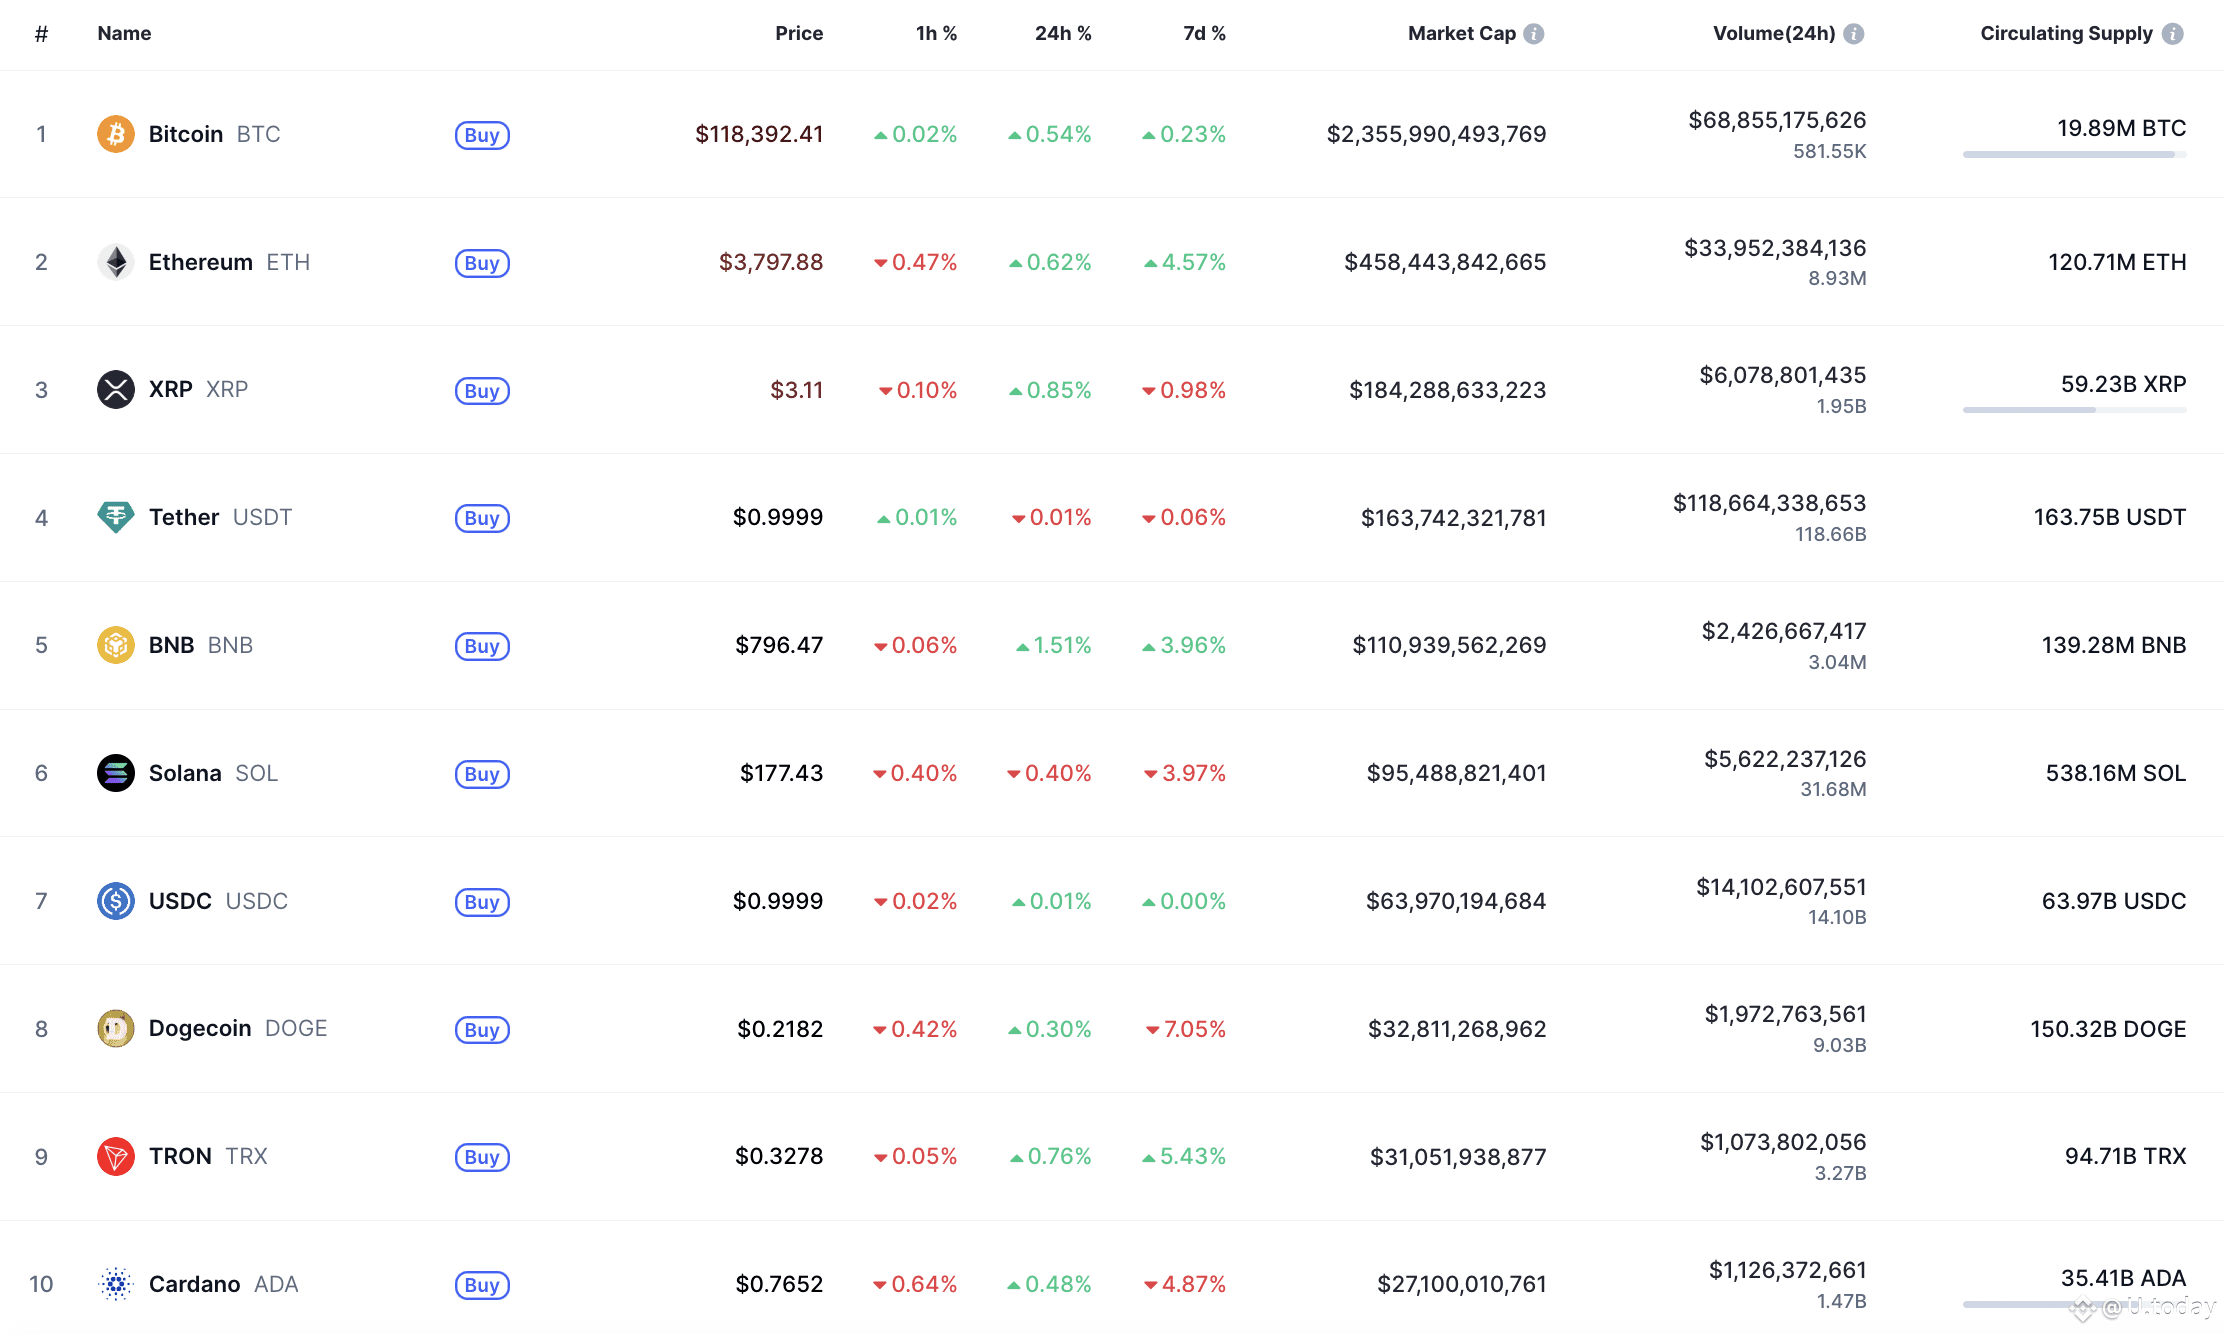The image size is (2224, 1334).
Task: Open the XRP name link
Action: [198, 390]
